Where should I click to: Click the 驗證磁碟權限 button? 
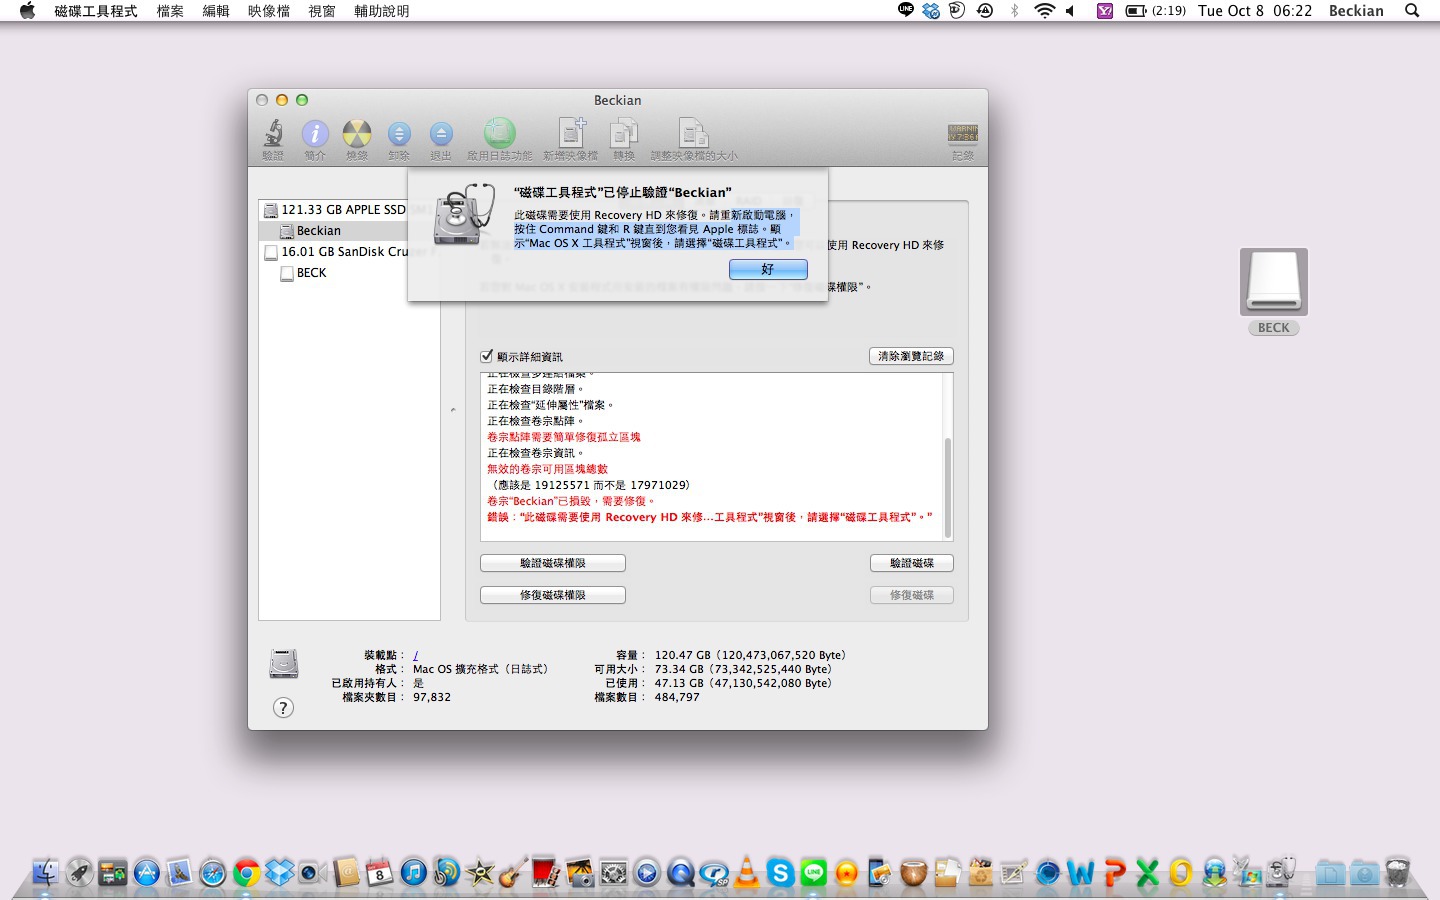pyautogui.click(x=553, y=563)
